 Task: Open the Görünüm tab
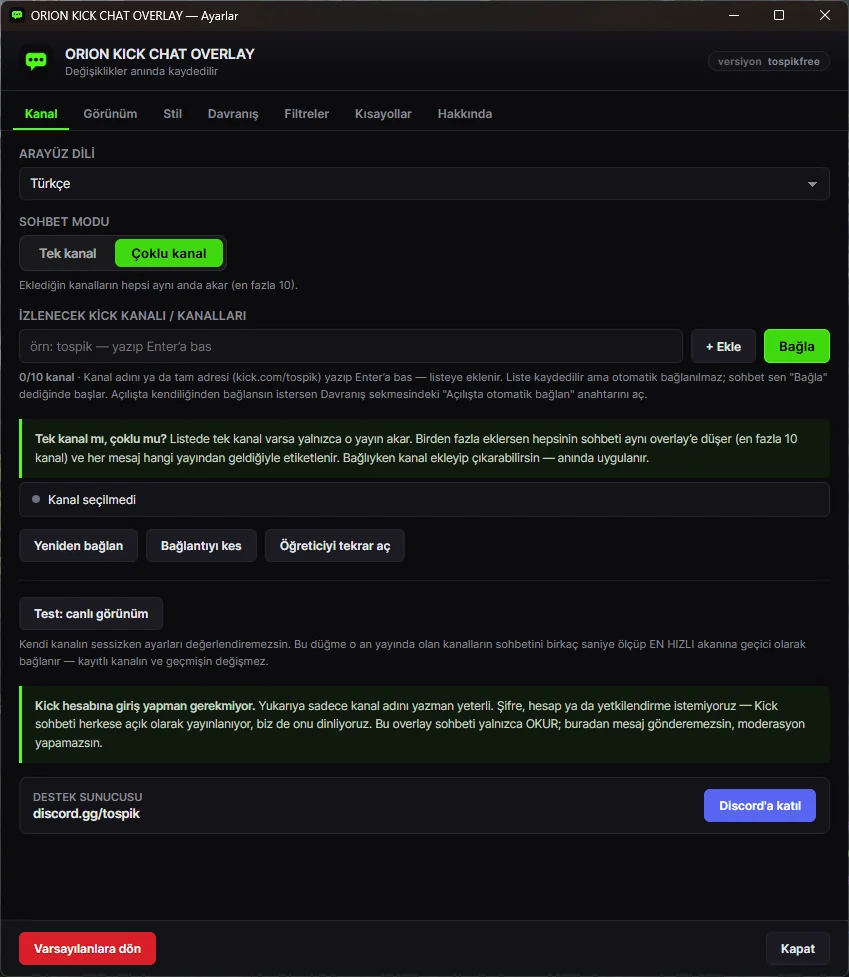pos(110,114)
